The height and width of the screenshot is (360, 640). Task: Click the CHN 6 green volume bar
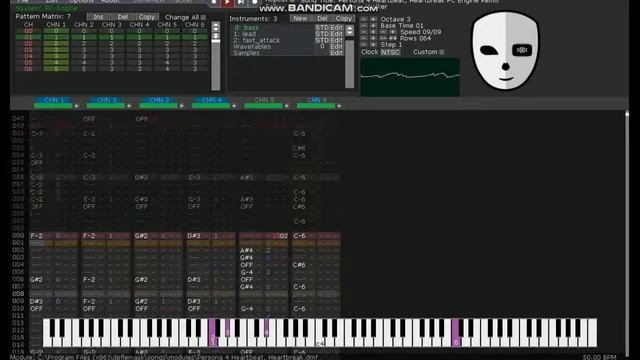coord(316,106)
